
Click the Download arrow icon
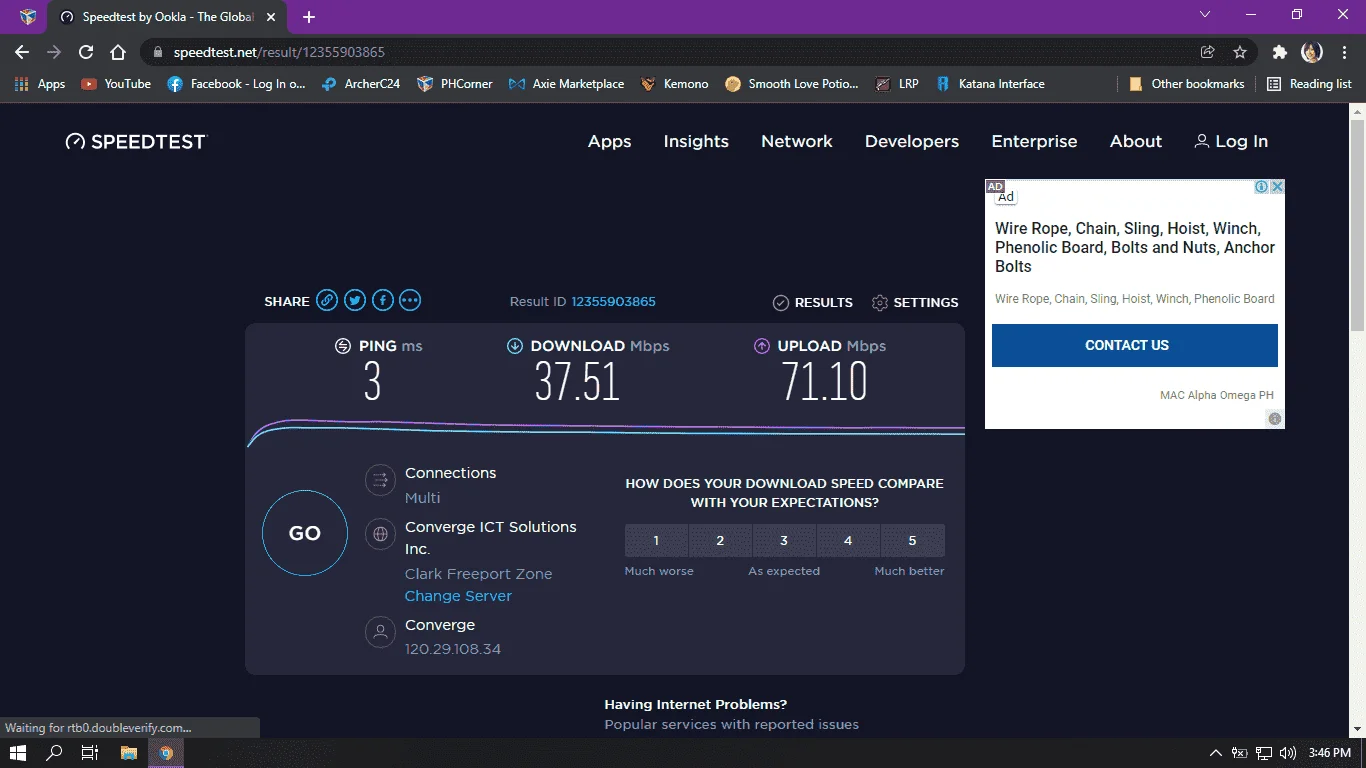515,346
